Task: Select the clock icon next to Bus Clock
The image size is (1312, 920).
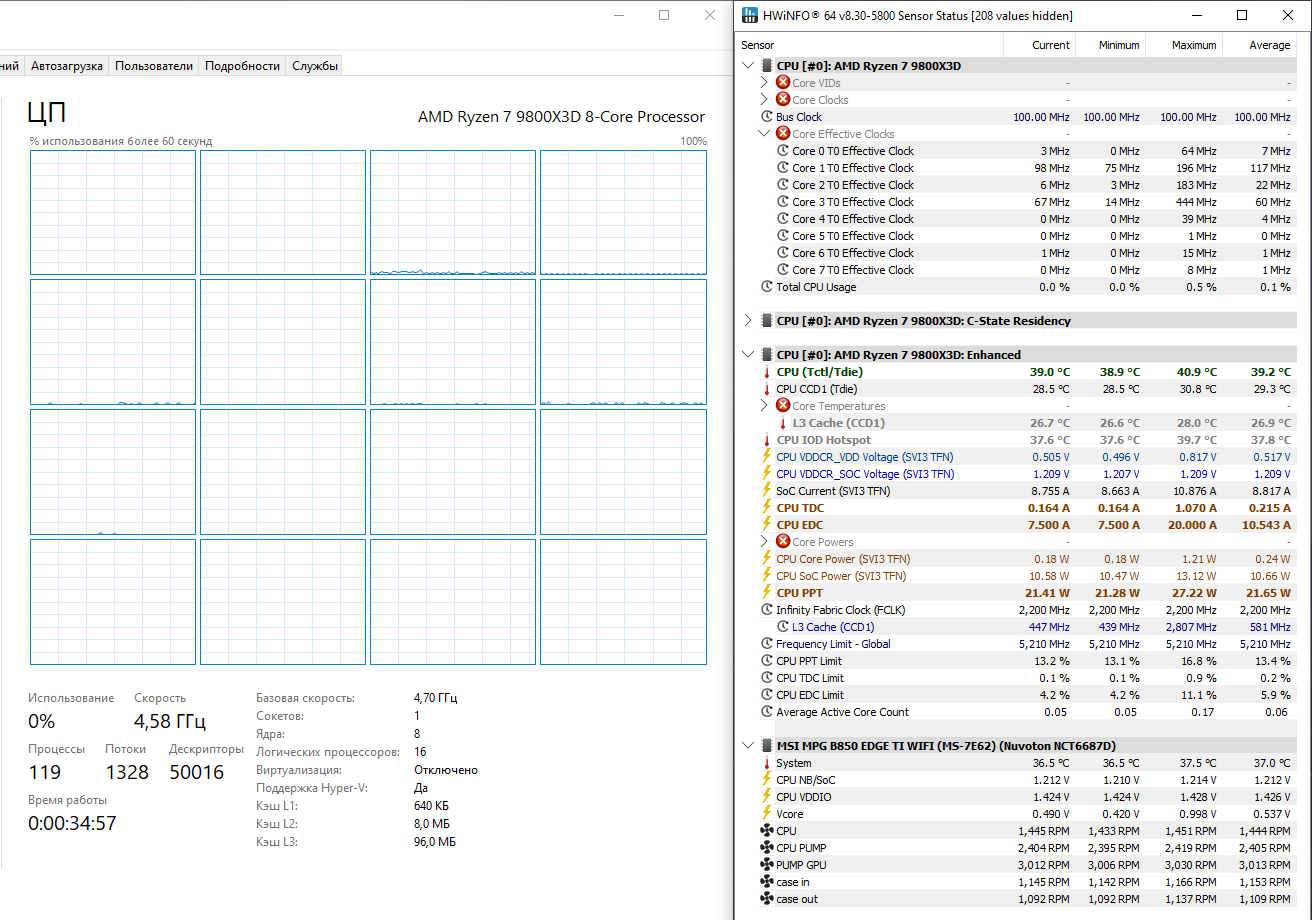Action: pyautogui.click(x=767, y=117)
